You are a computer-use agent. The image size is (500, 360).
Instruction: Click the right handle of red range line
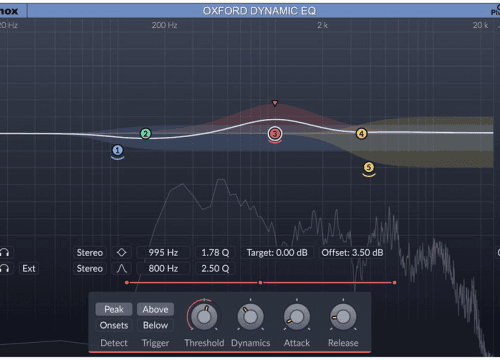coord(395,283)
